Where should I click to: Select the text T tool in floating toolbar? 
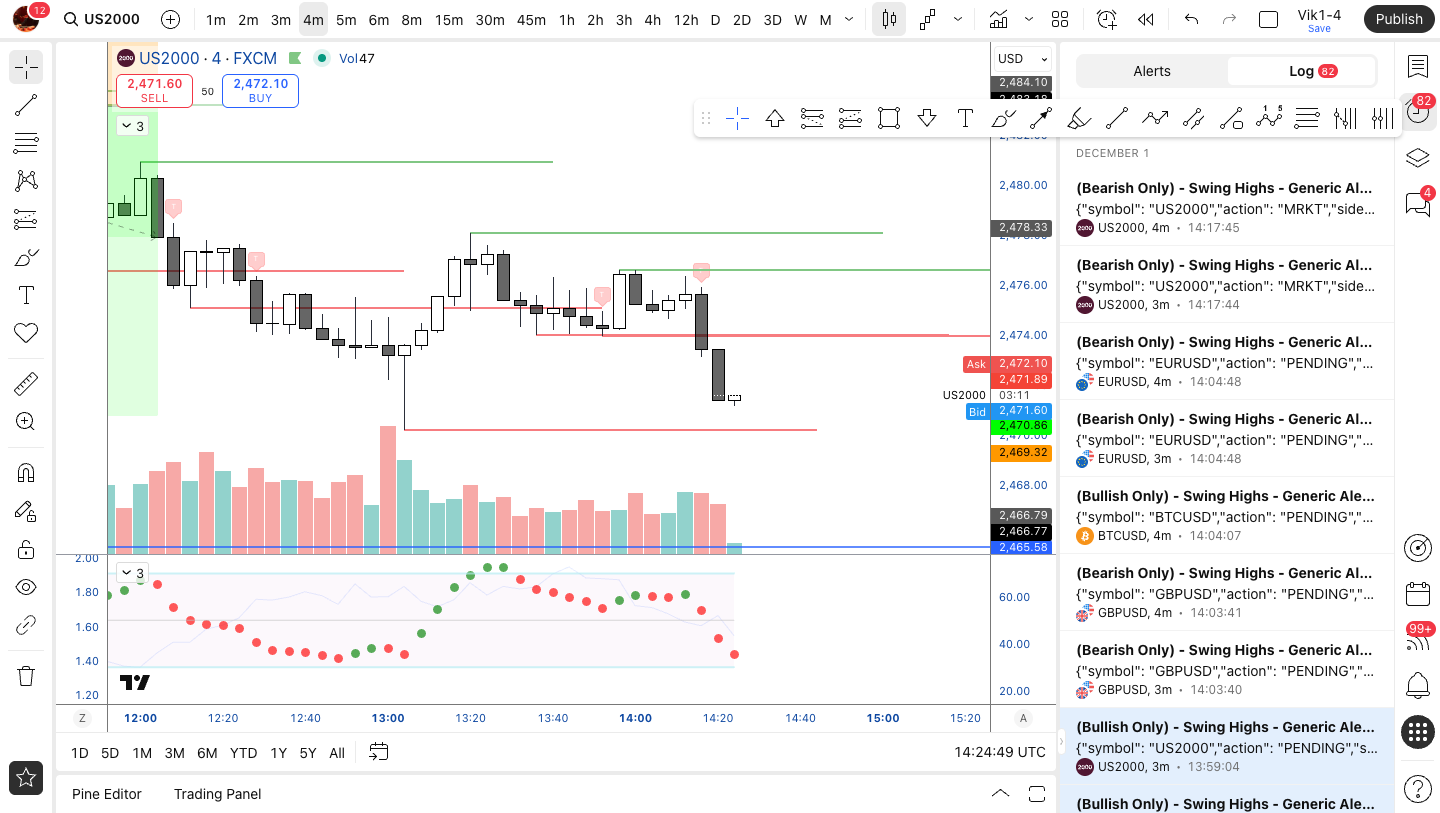pos(965,119)
